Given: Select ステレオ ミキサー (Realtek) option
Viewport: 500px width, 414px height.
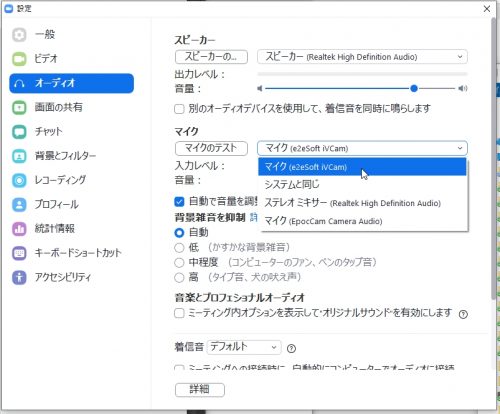Looking at the screenshot, I should [x=362, y=203].
